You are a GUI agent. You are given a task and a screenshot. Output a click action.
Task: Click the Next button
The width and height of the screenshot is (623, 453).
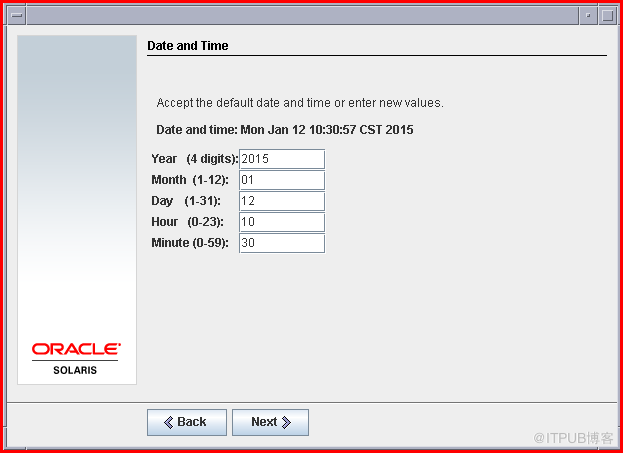[x=270, y=422]
